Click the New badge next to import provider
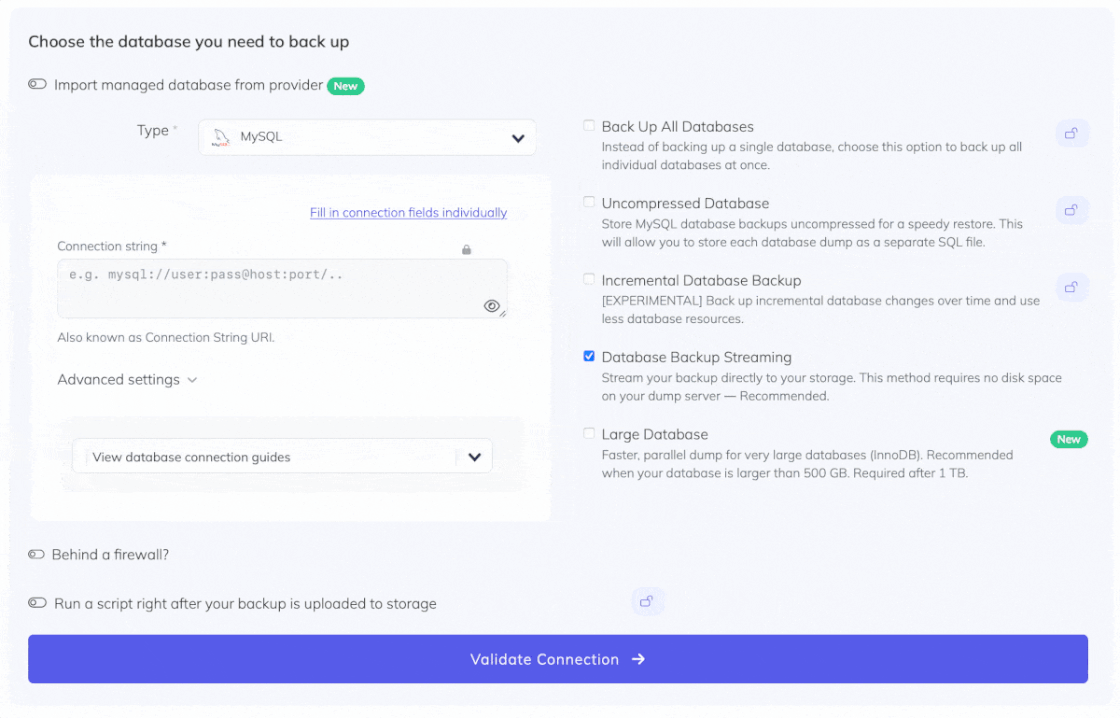This screenshot has width=1120, height=718. pos(345,86)
